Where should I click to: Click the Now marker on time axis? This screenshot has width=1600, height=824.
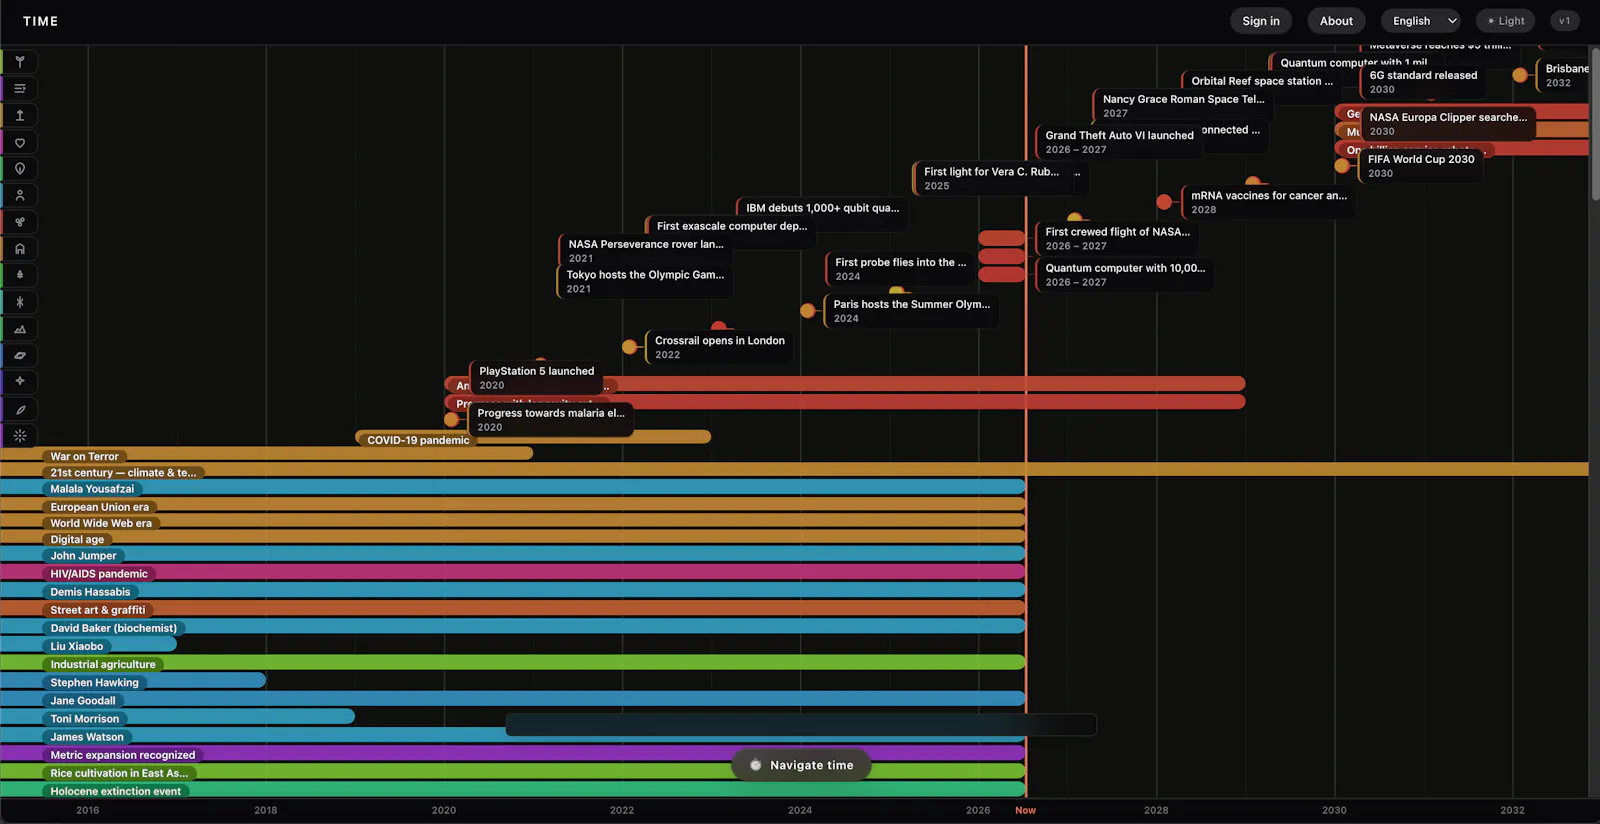[1025, 810]
